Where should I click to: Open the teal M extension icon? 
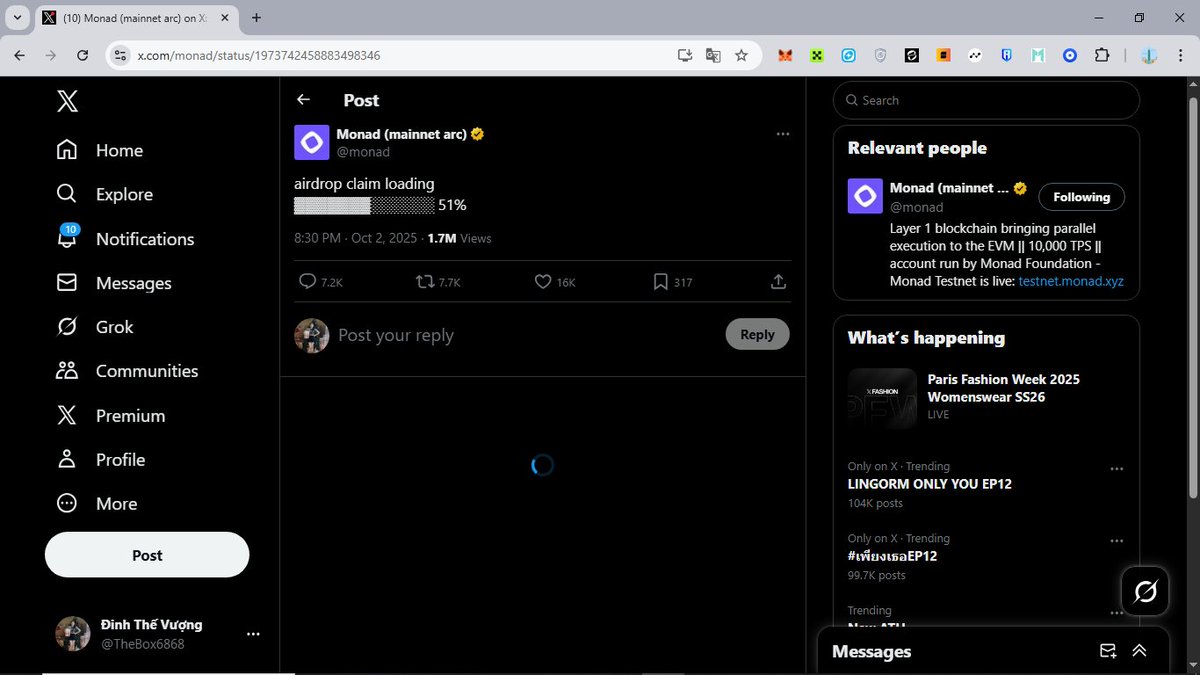click(x=1038, y=55)
